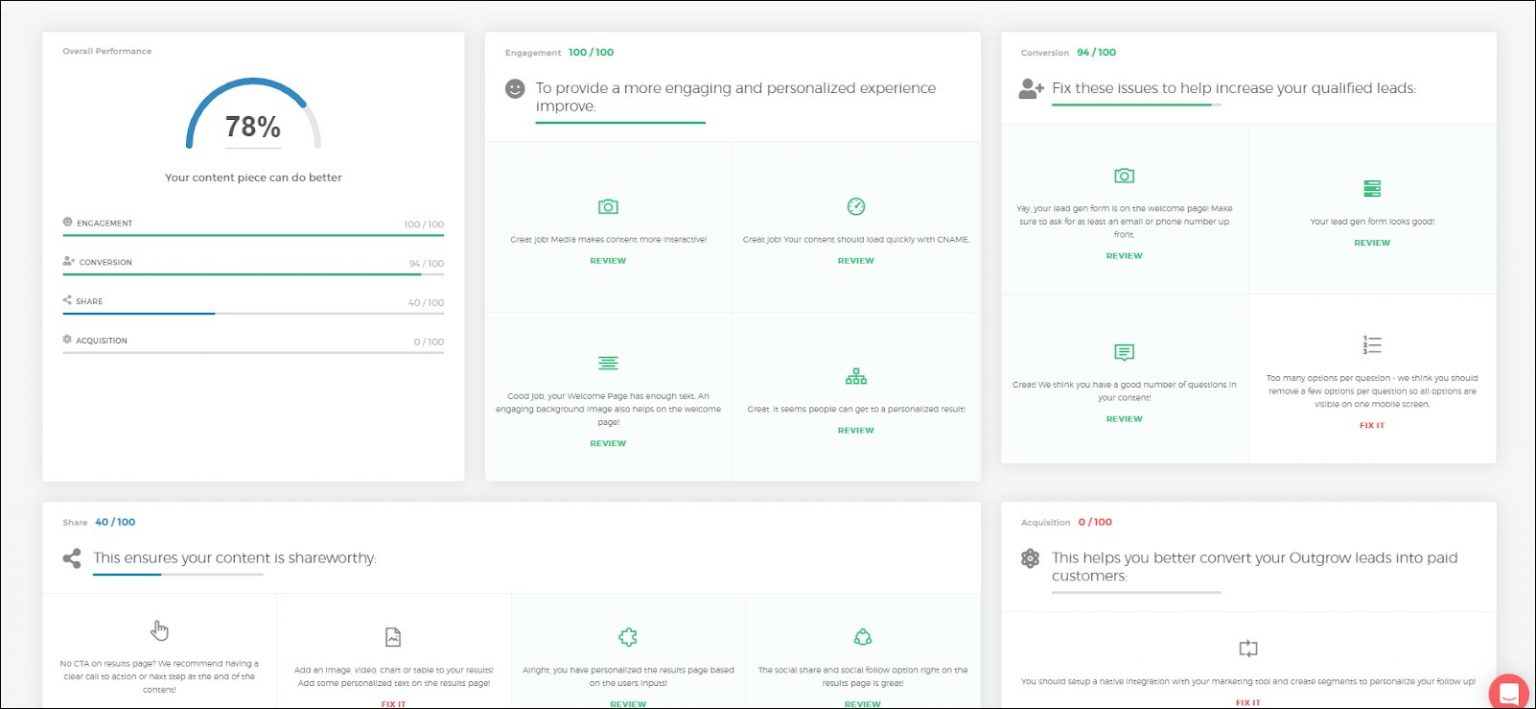Image resolution: width=1536 pixels, height=709 pixels.
Task: Click REVIEW under lead gen form looks good
Action: coord(1372,243)
